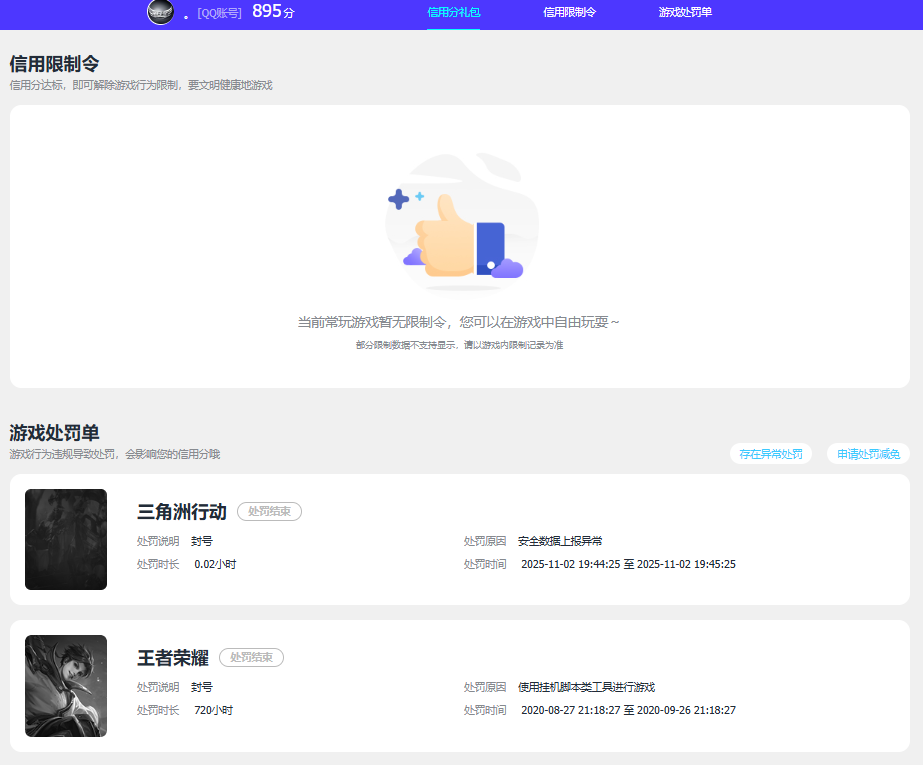Image resolution: width=923 pixels, height=765 pixels.
Task: Click the 王者荣耀 game thumbnail
Action: coord(66,686)
